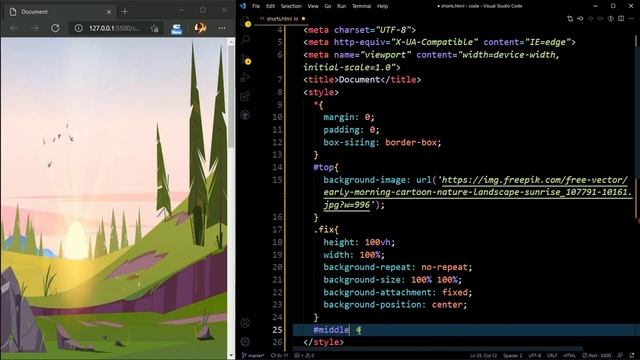Open browser Settings and more menu
The width and height of the screenshot is (640, 360).
[x=222, y=28]
